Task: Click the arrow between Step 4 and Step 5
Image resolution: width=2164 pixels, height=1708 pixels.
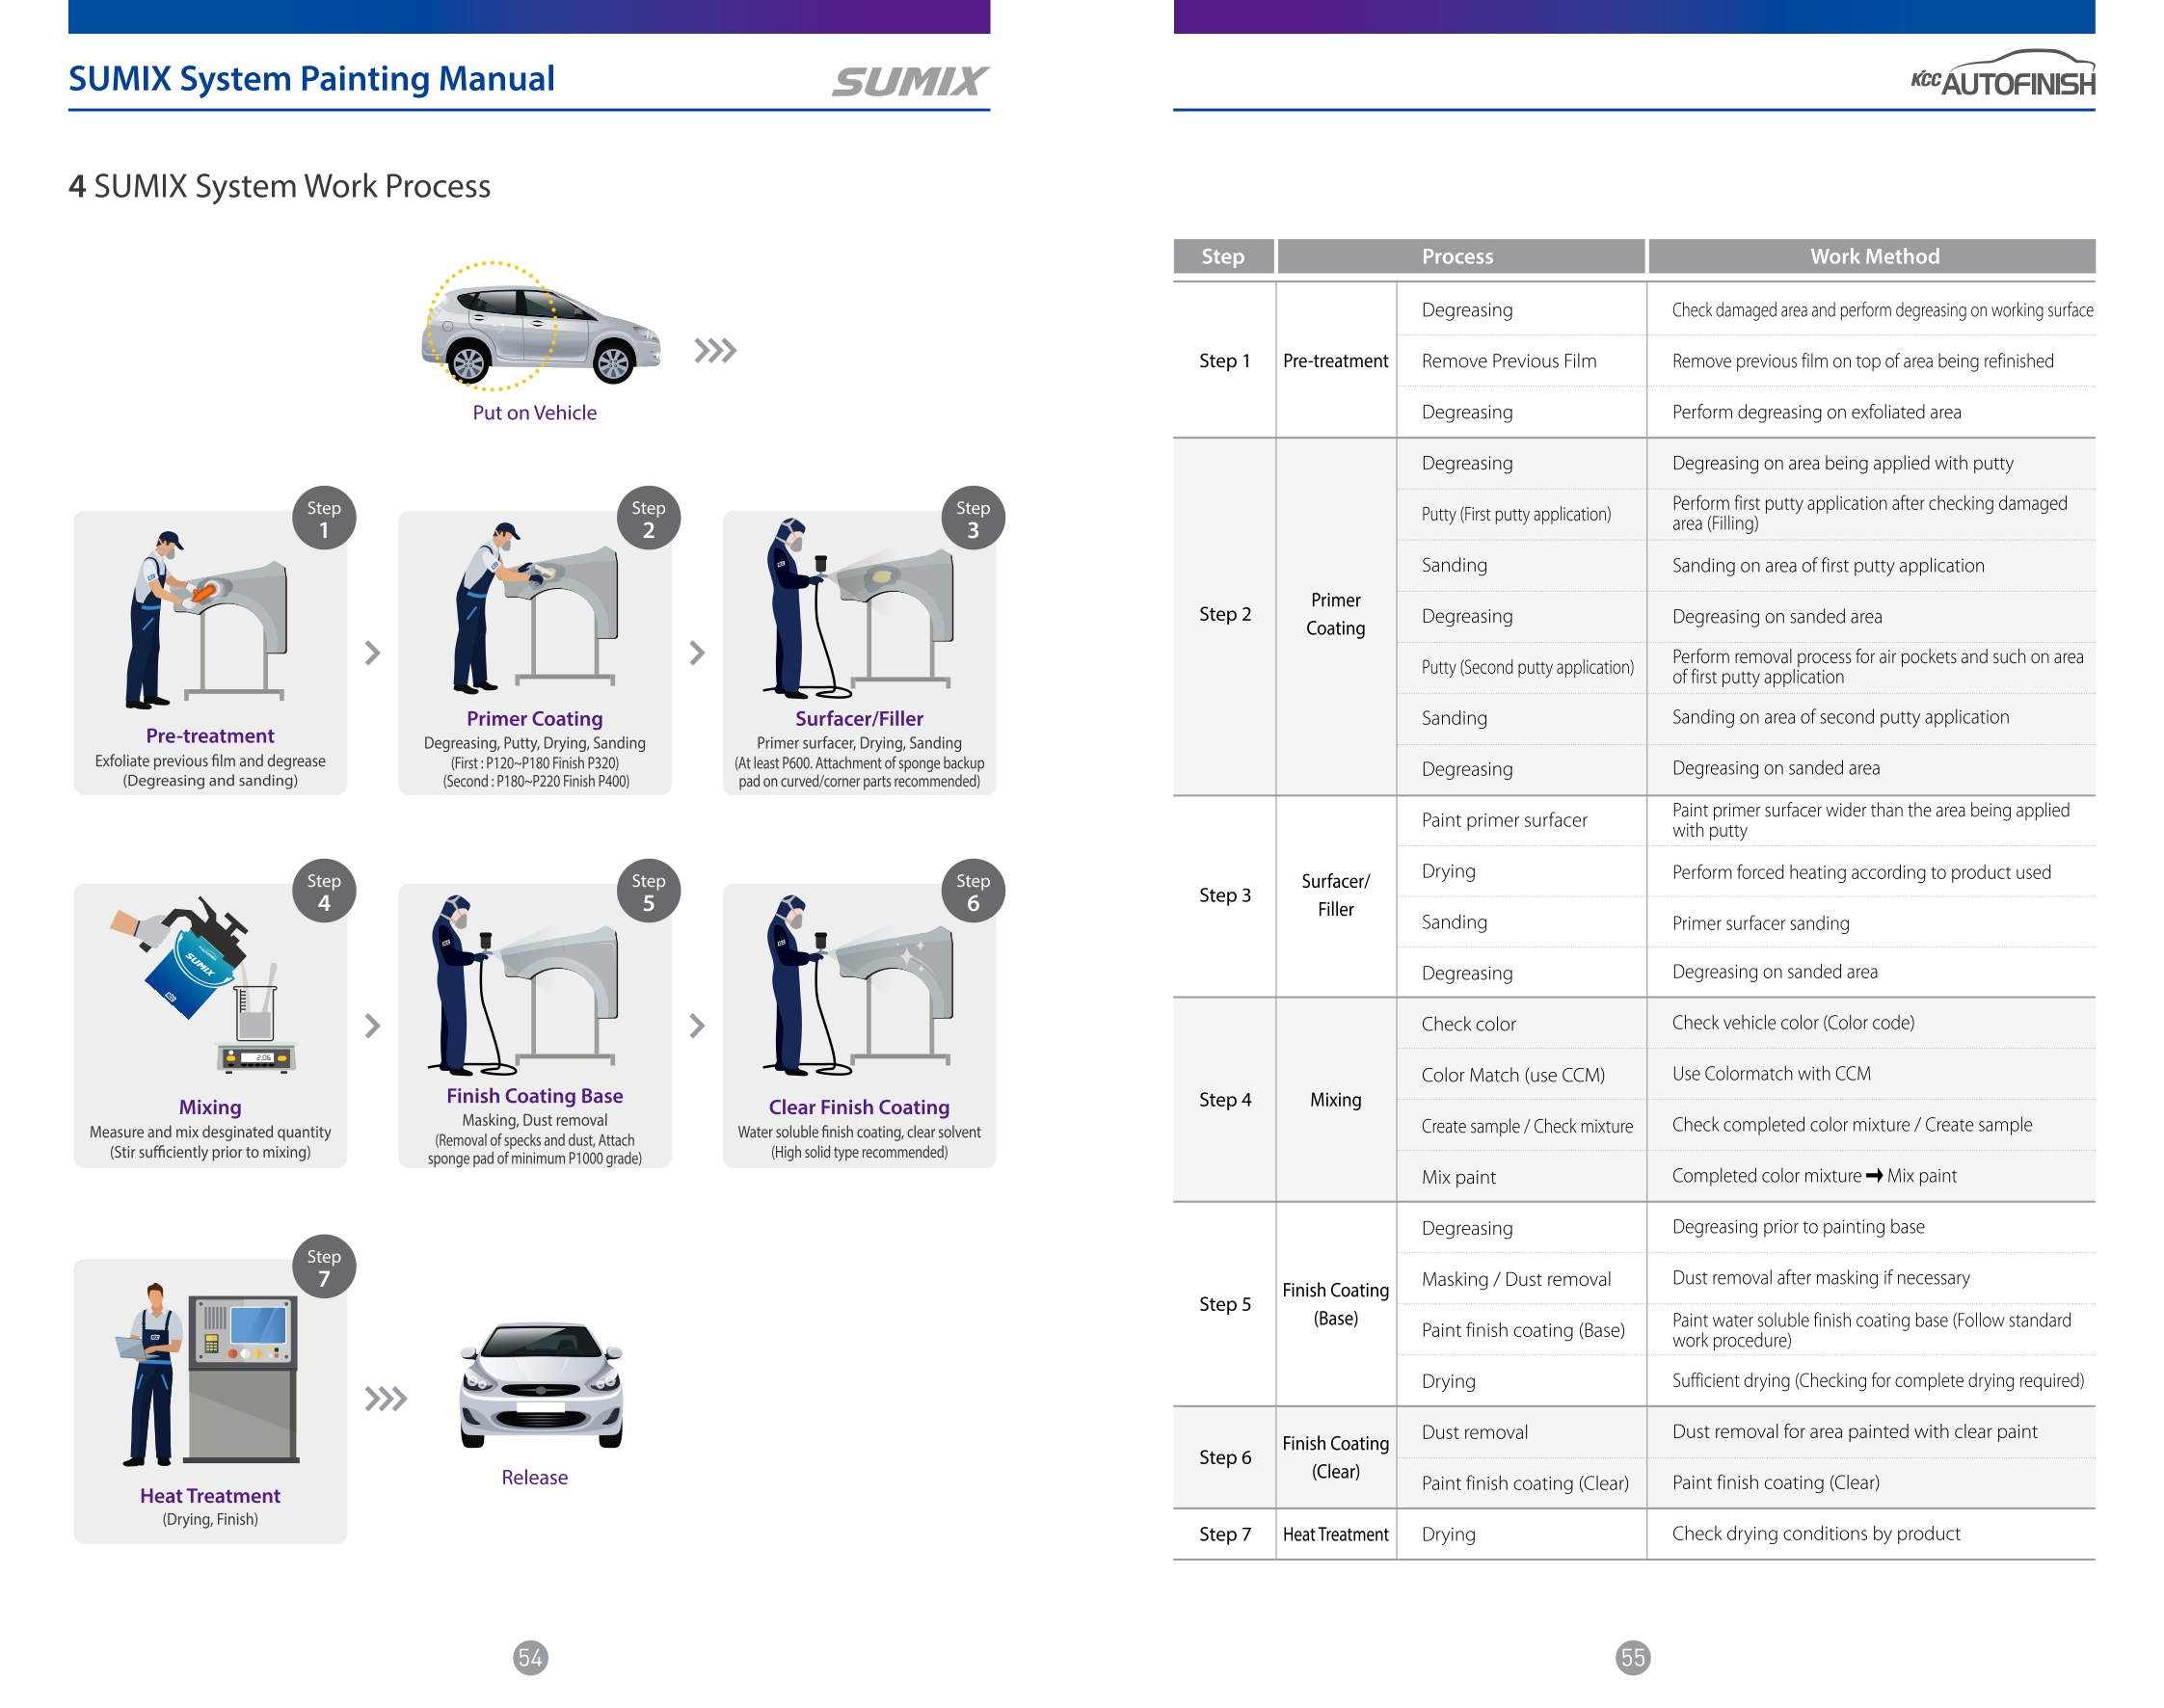Action: point(372,1026)
